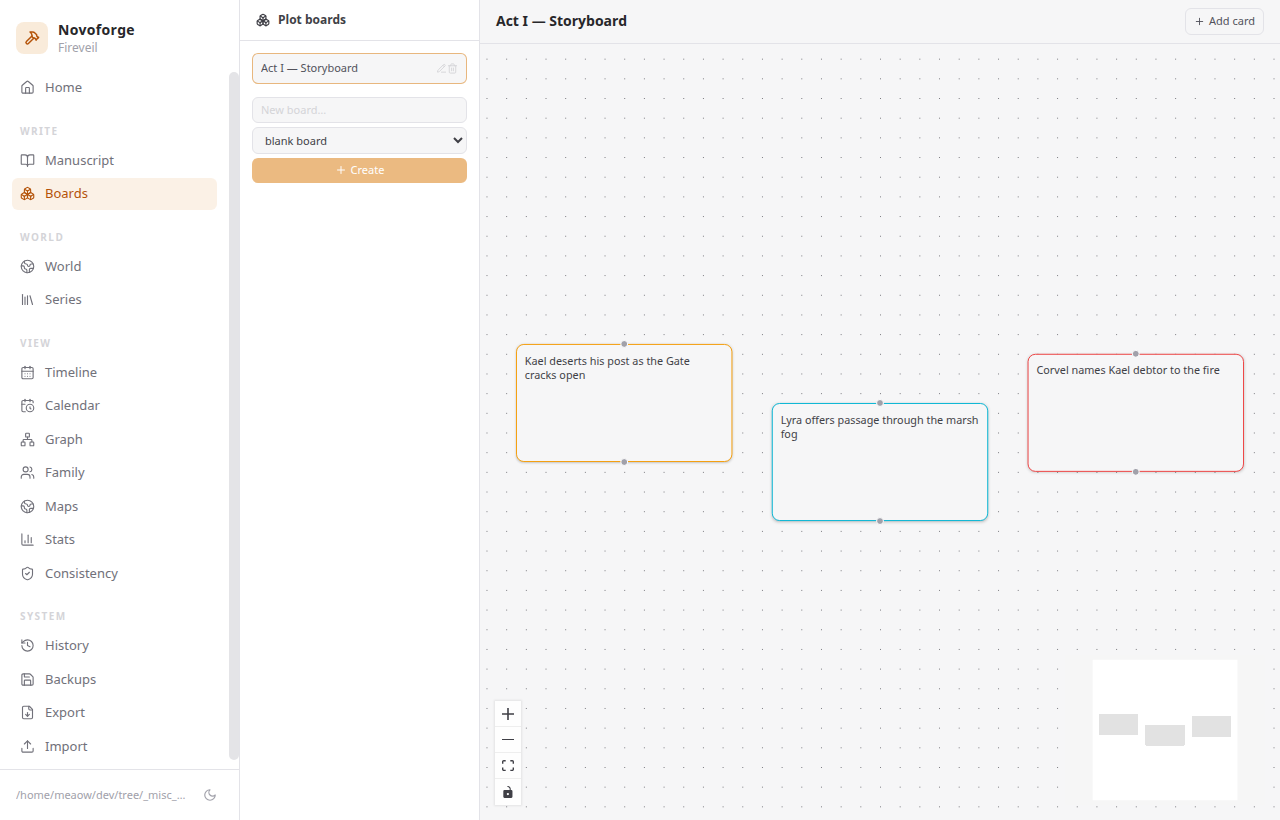
Task: Click the Novoforge hammer logo icon
Action: point(32,38)
